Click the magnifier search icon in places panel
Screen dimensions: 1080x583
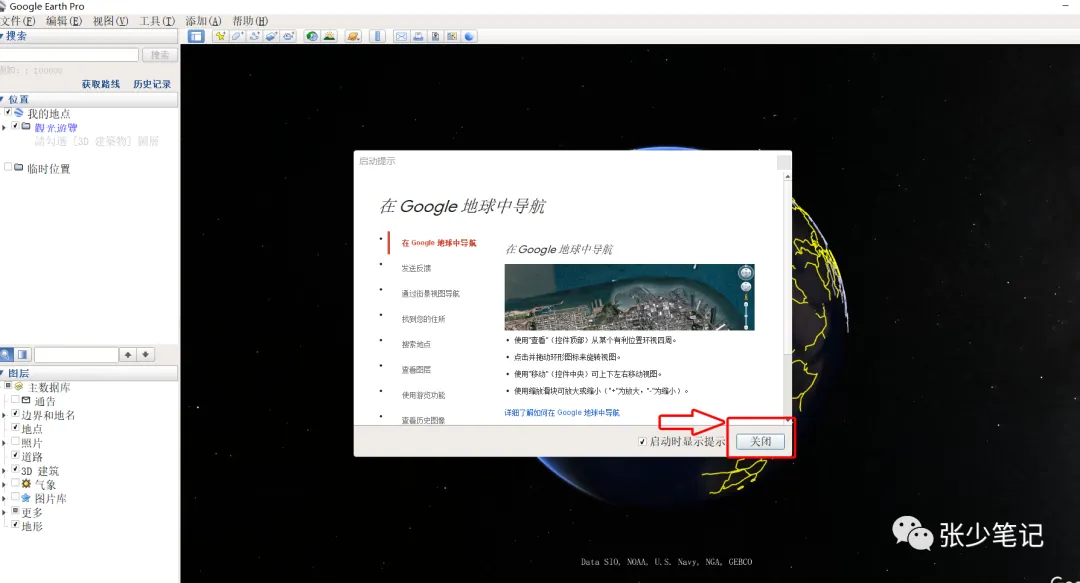(x=6, y=354)
